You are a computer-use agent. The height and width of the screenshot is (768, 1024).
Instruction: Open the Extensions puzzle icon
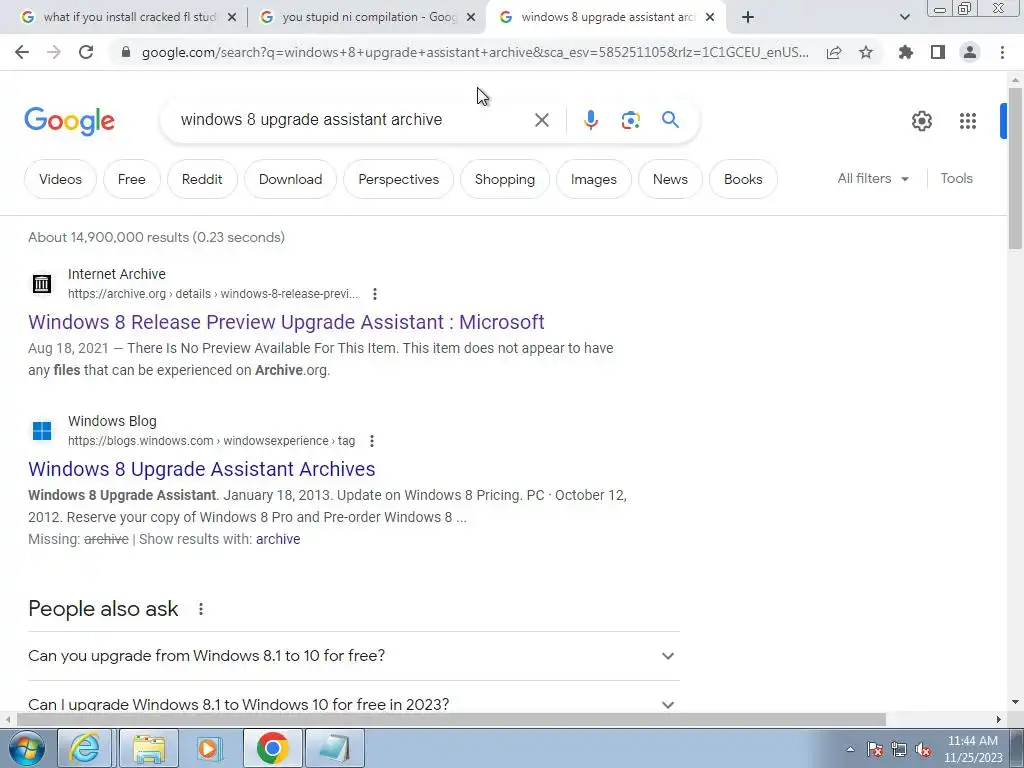coord(906,52)
